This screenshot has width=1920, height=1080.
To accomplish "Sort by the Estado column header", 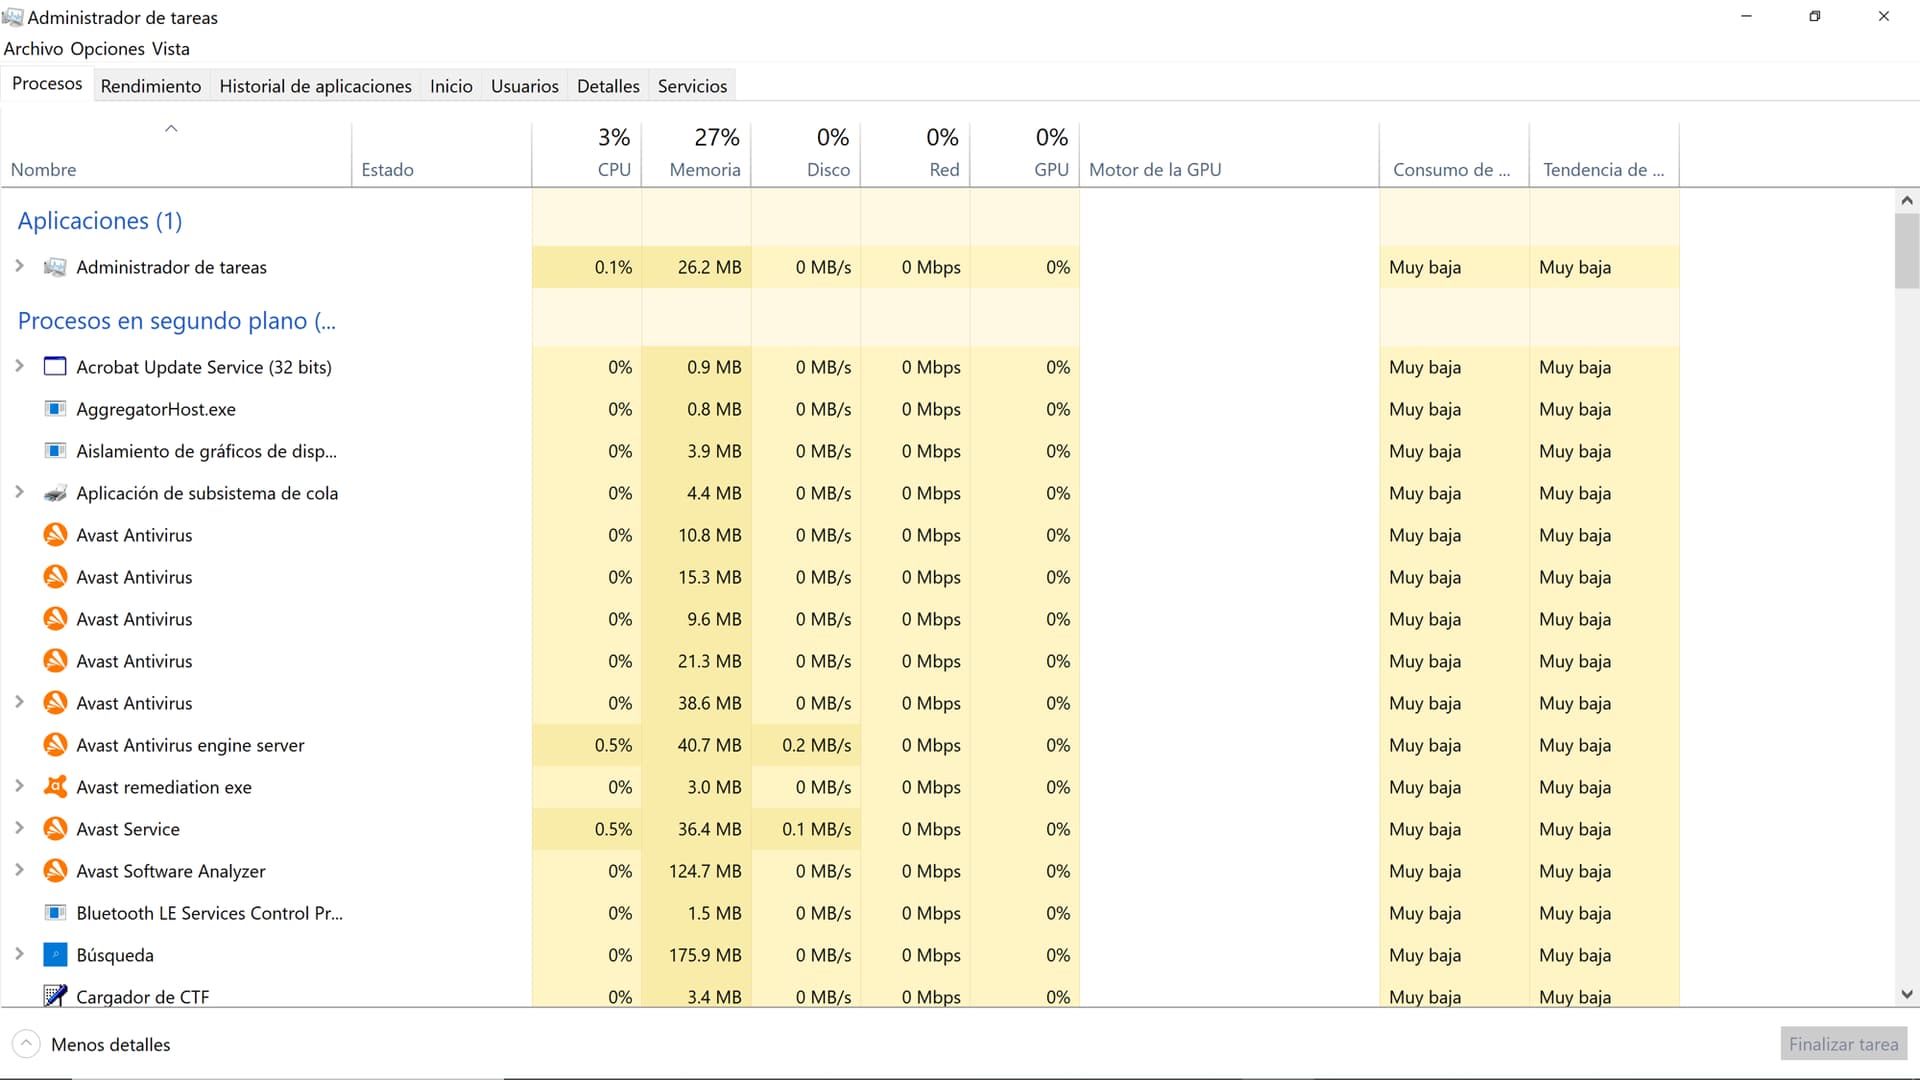I will pos(441,154).
